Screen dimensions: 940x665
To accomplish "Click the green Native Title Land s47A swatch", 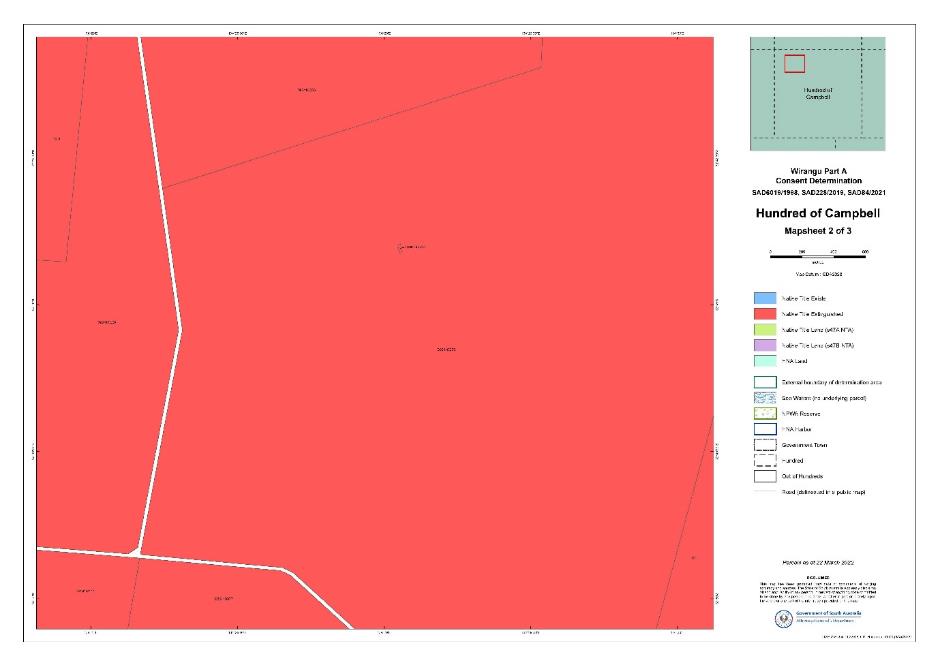I will pyautogui.click(x=765, y=329).
